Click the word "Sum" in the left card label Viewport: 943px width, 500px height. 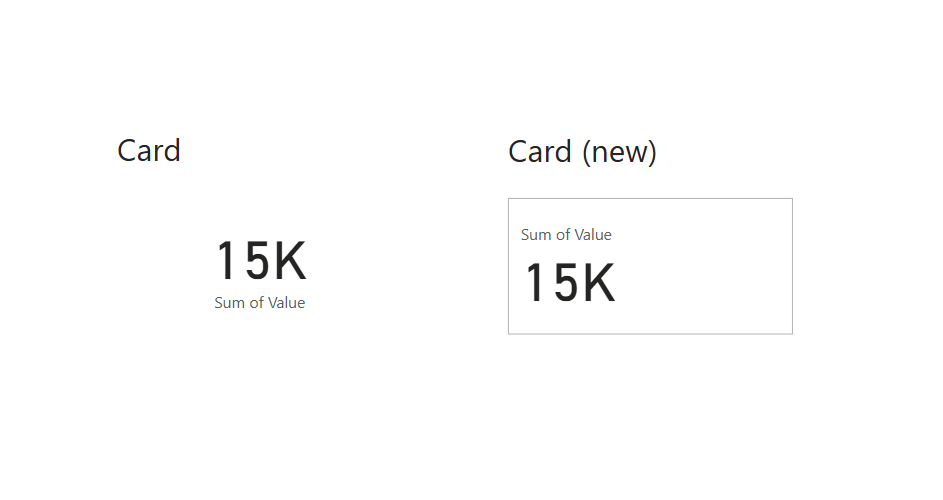point(229,303)
